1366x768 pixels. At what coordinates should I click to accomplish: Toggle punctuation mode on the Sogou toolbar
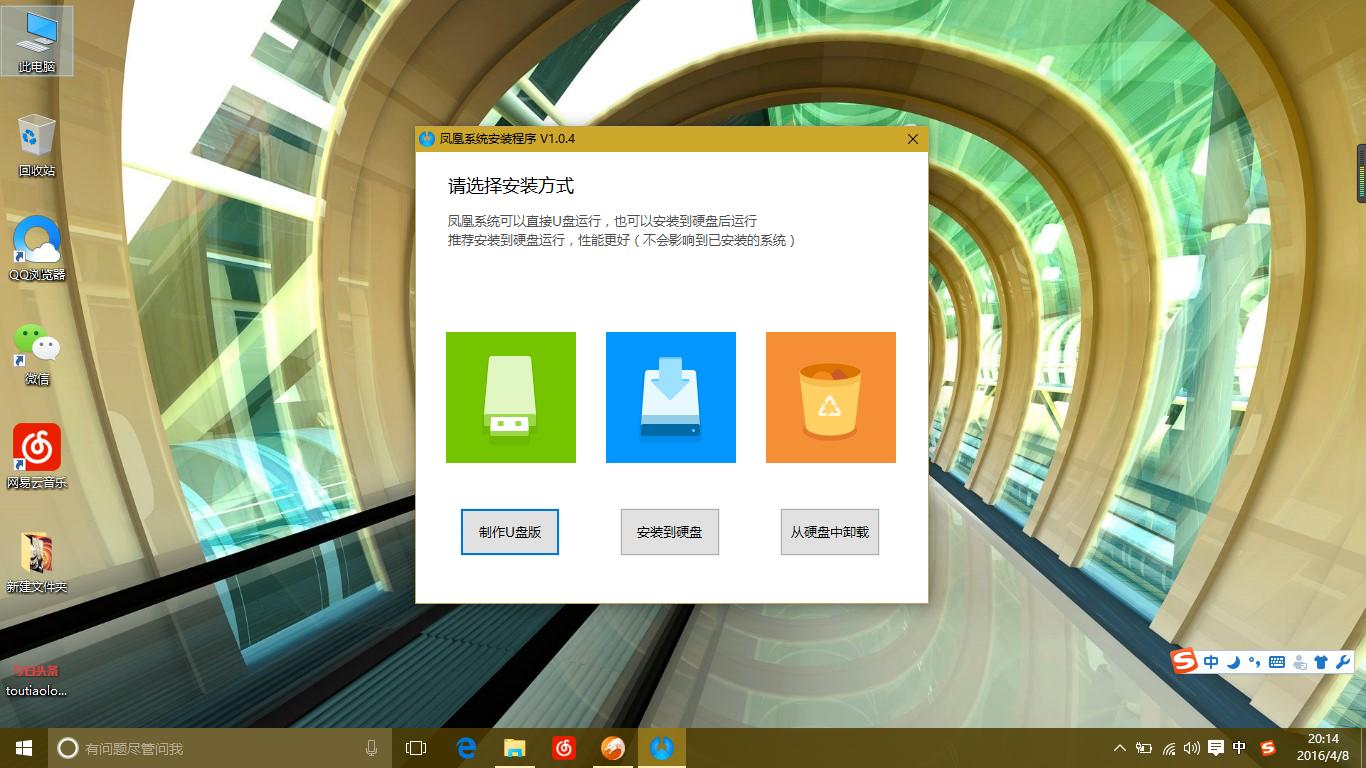[x=1254, y=662]
